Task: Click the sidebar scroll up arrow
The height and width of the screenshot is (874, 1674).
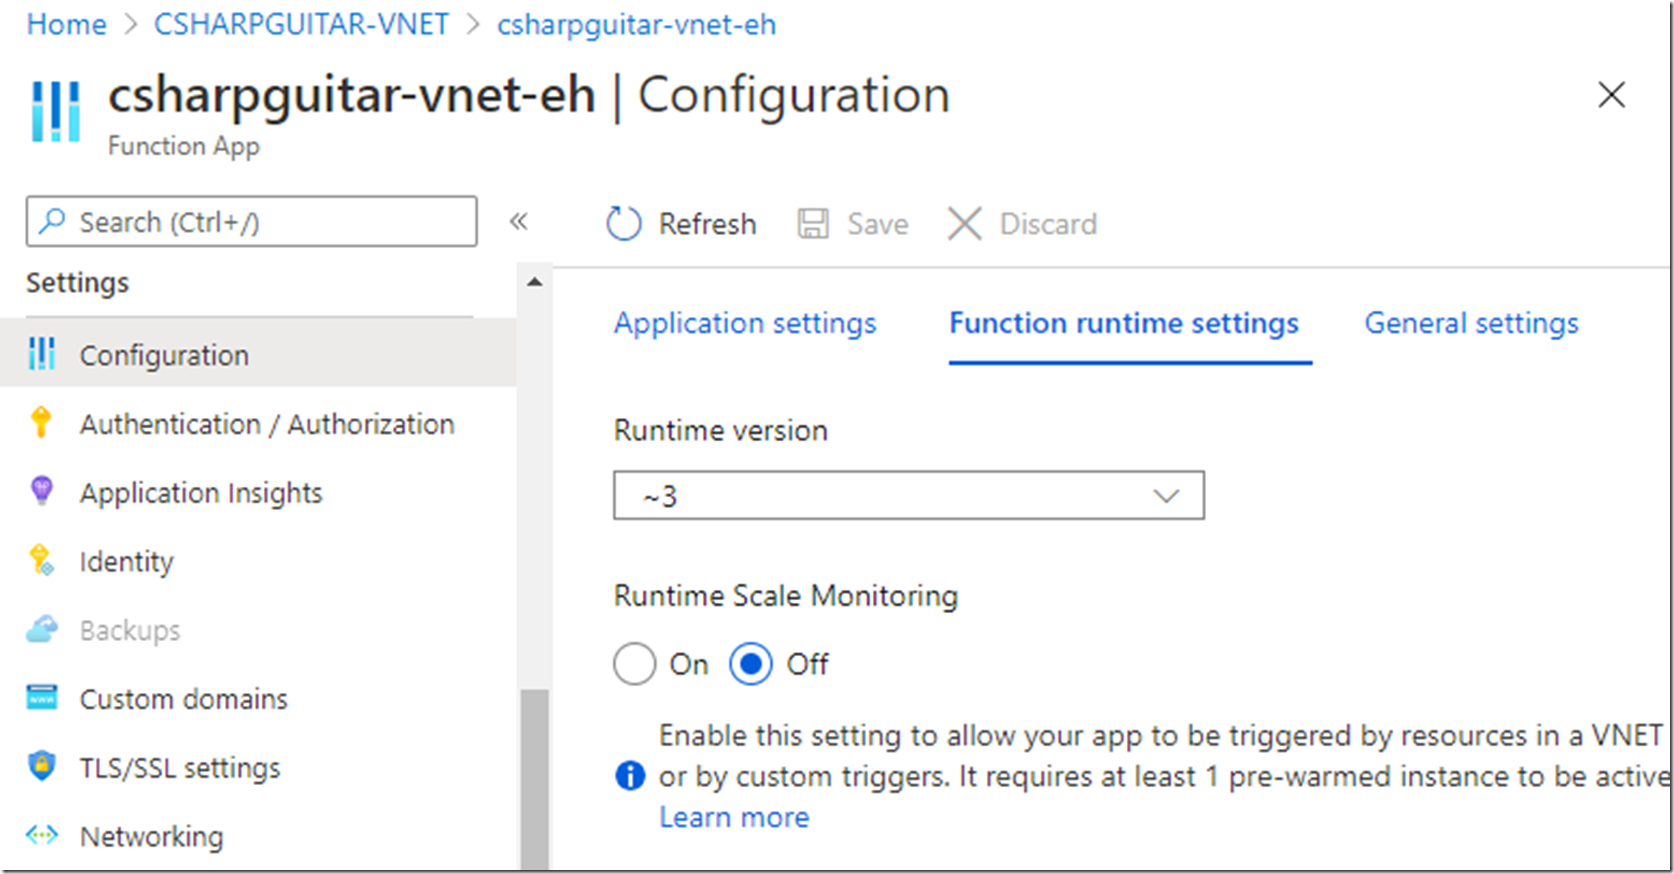Action: tap(535, 282)
